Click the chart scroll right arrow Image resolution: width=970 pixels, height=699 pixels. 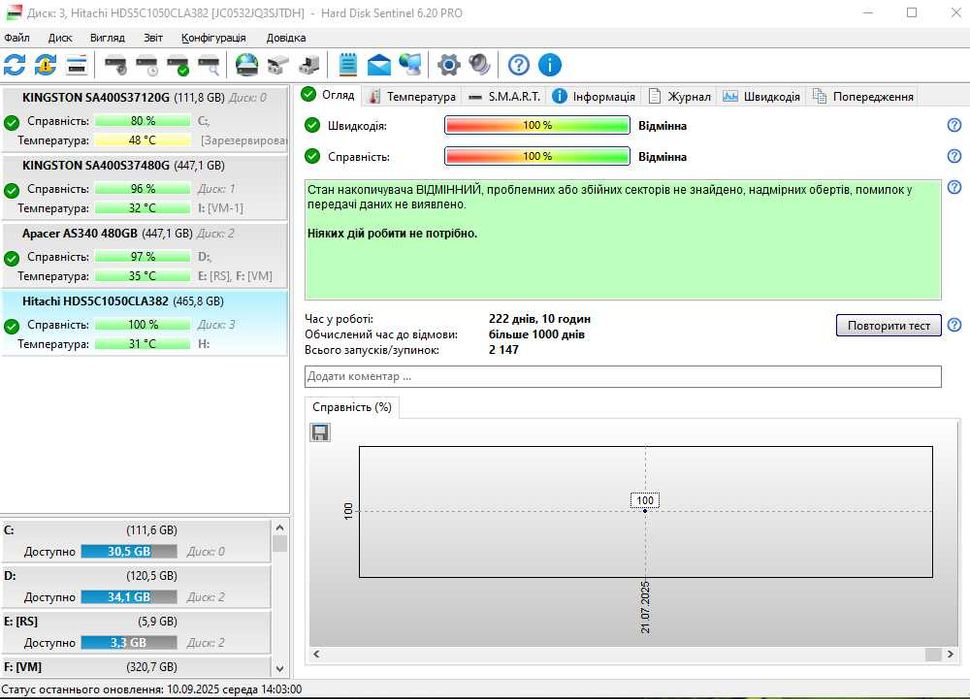950,654
